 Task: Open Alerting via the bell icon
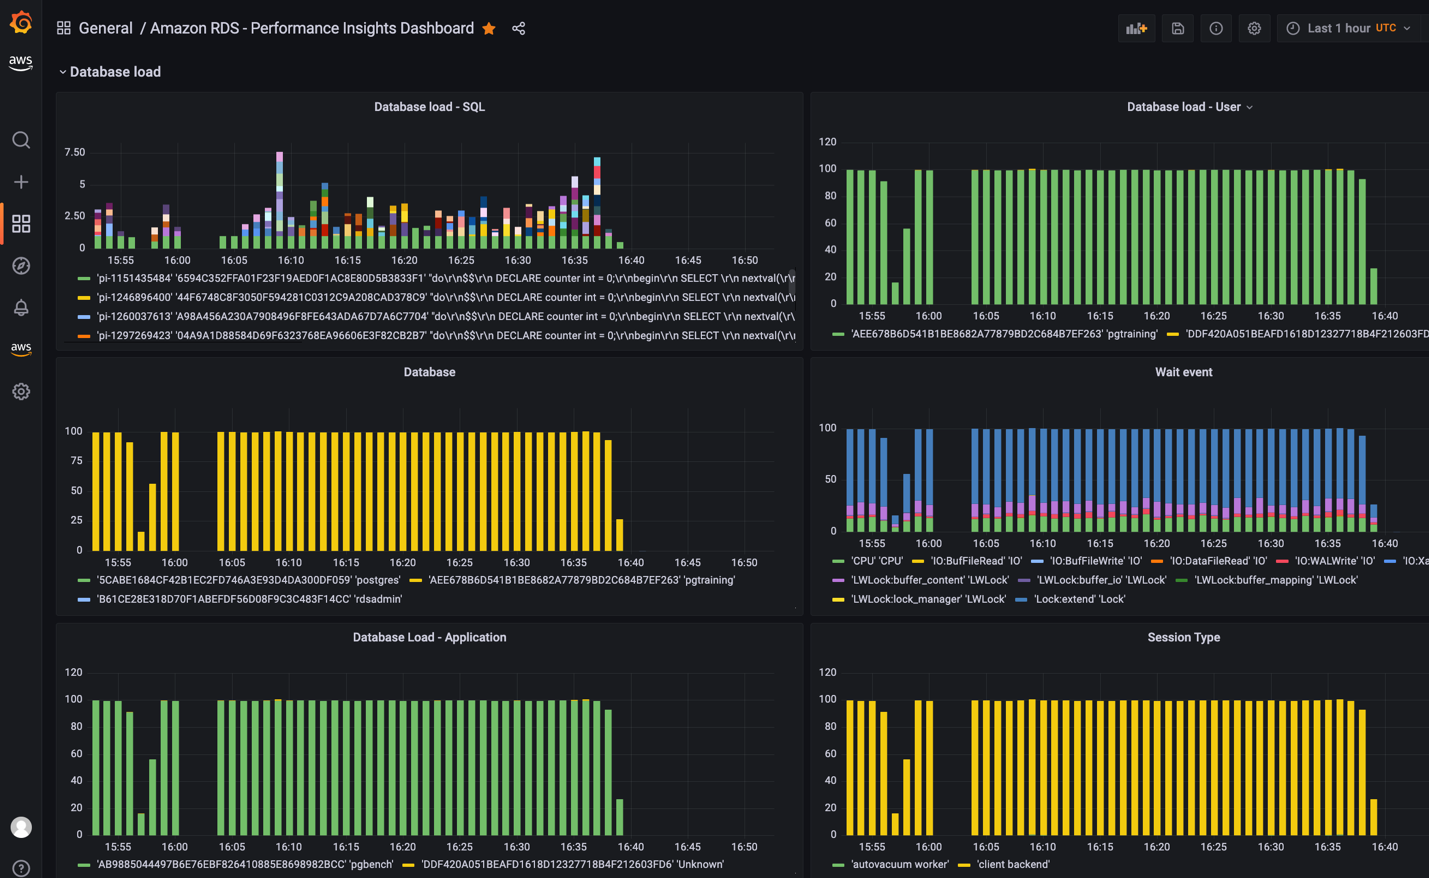click(21, 307)
